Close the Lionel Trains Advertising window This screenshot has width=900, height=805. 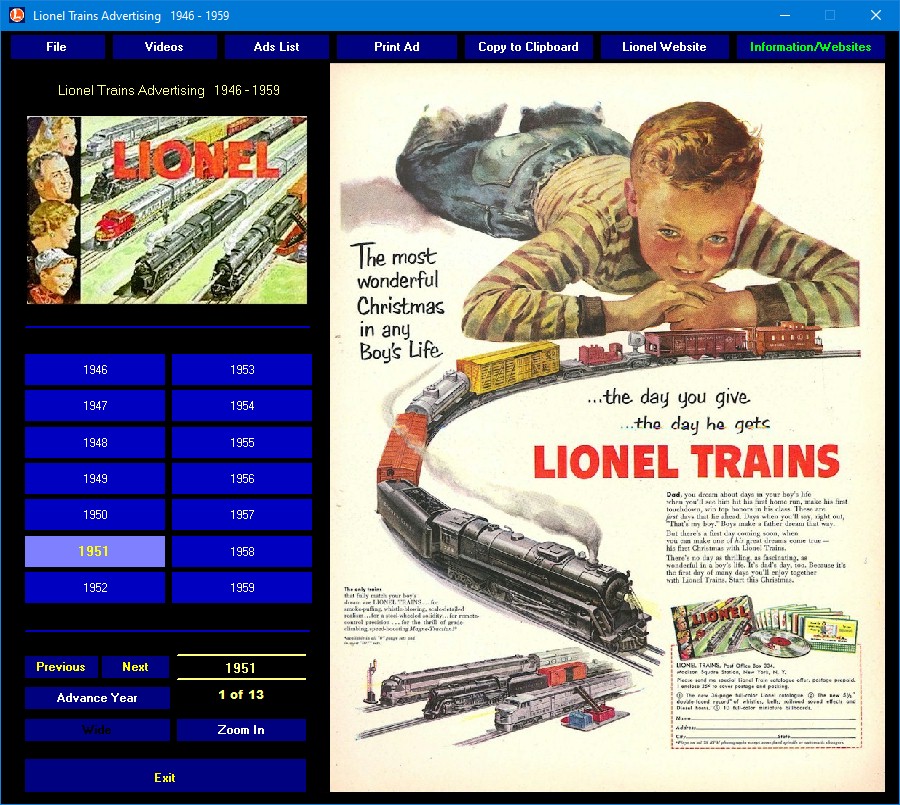pos(875,16)
